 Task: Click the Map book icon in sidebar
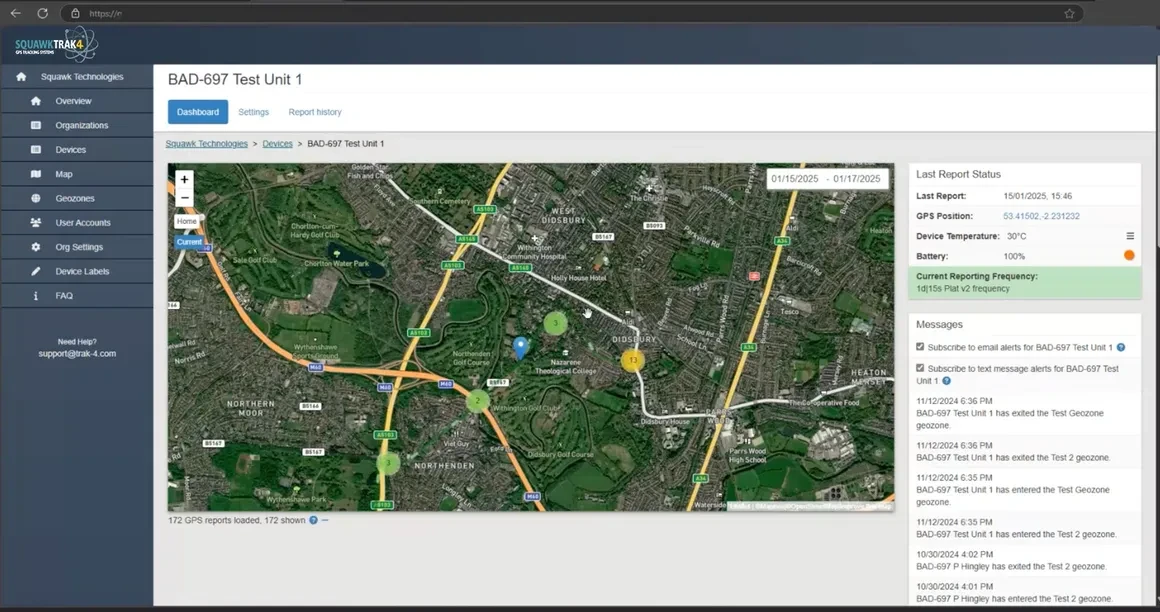36,174
